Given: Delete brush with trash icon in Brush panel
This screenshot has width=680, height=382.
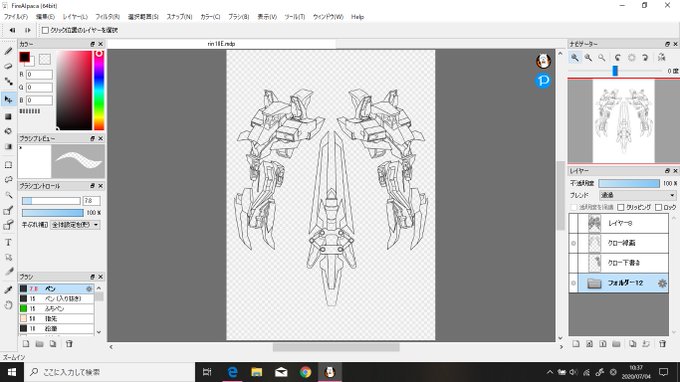Looking at the screenshot, I should coord(69,344).
